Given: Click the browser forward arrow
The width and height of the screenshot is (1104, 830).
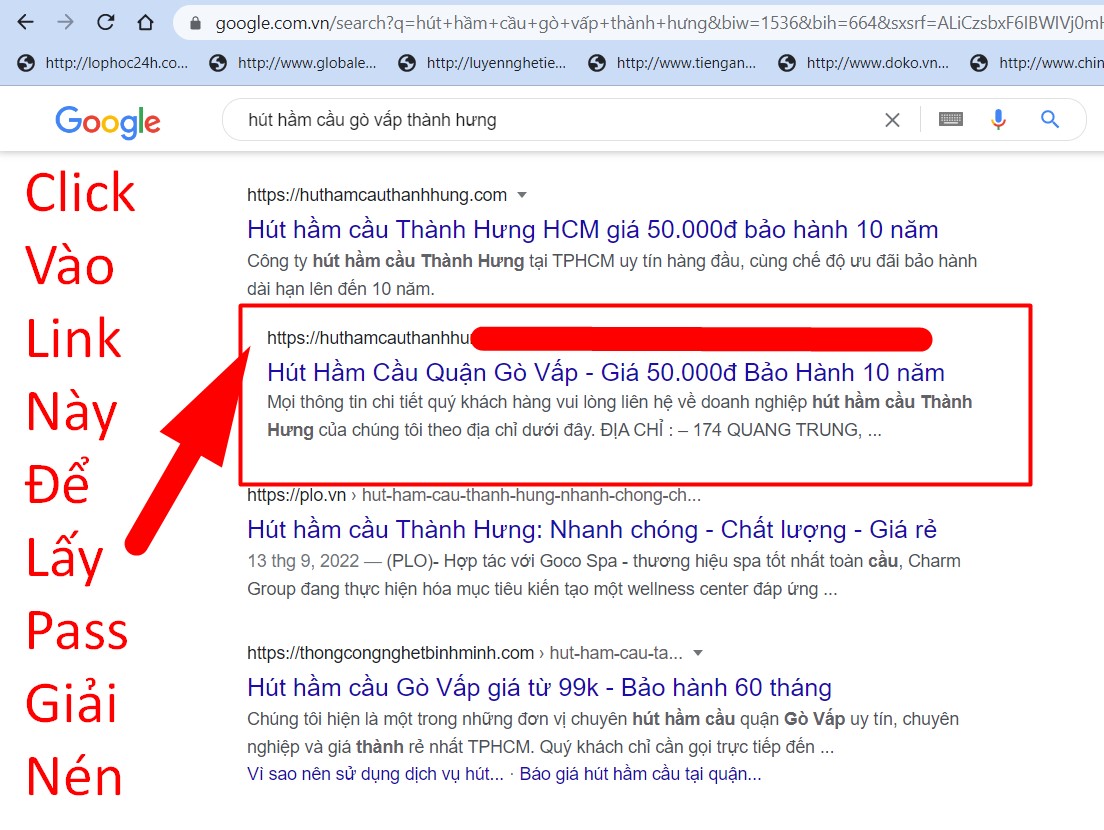Looking at the screenshot, I should (x=65, y=23).
